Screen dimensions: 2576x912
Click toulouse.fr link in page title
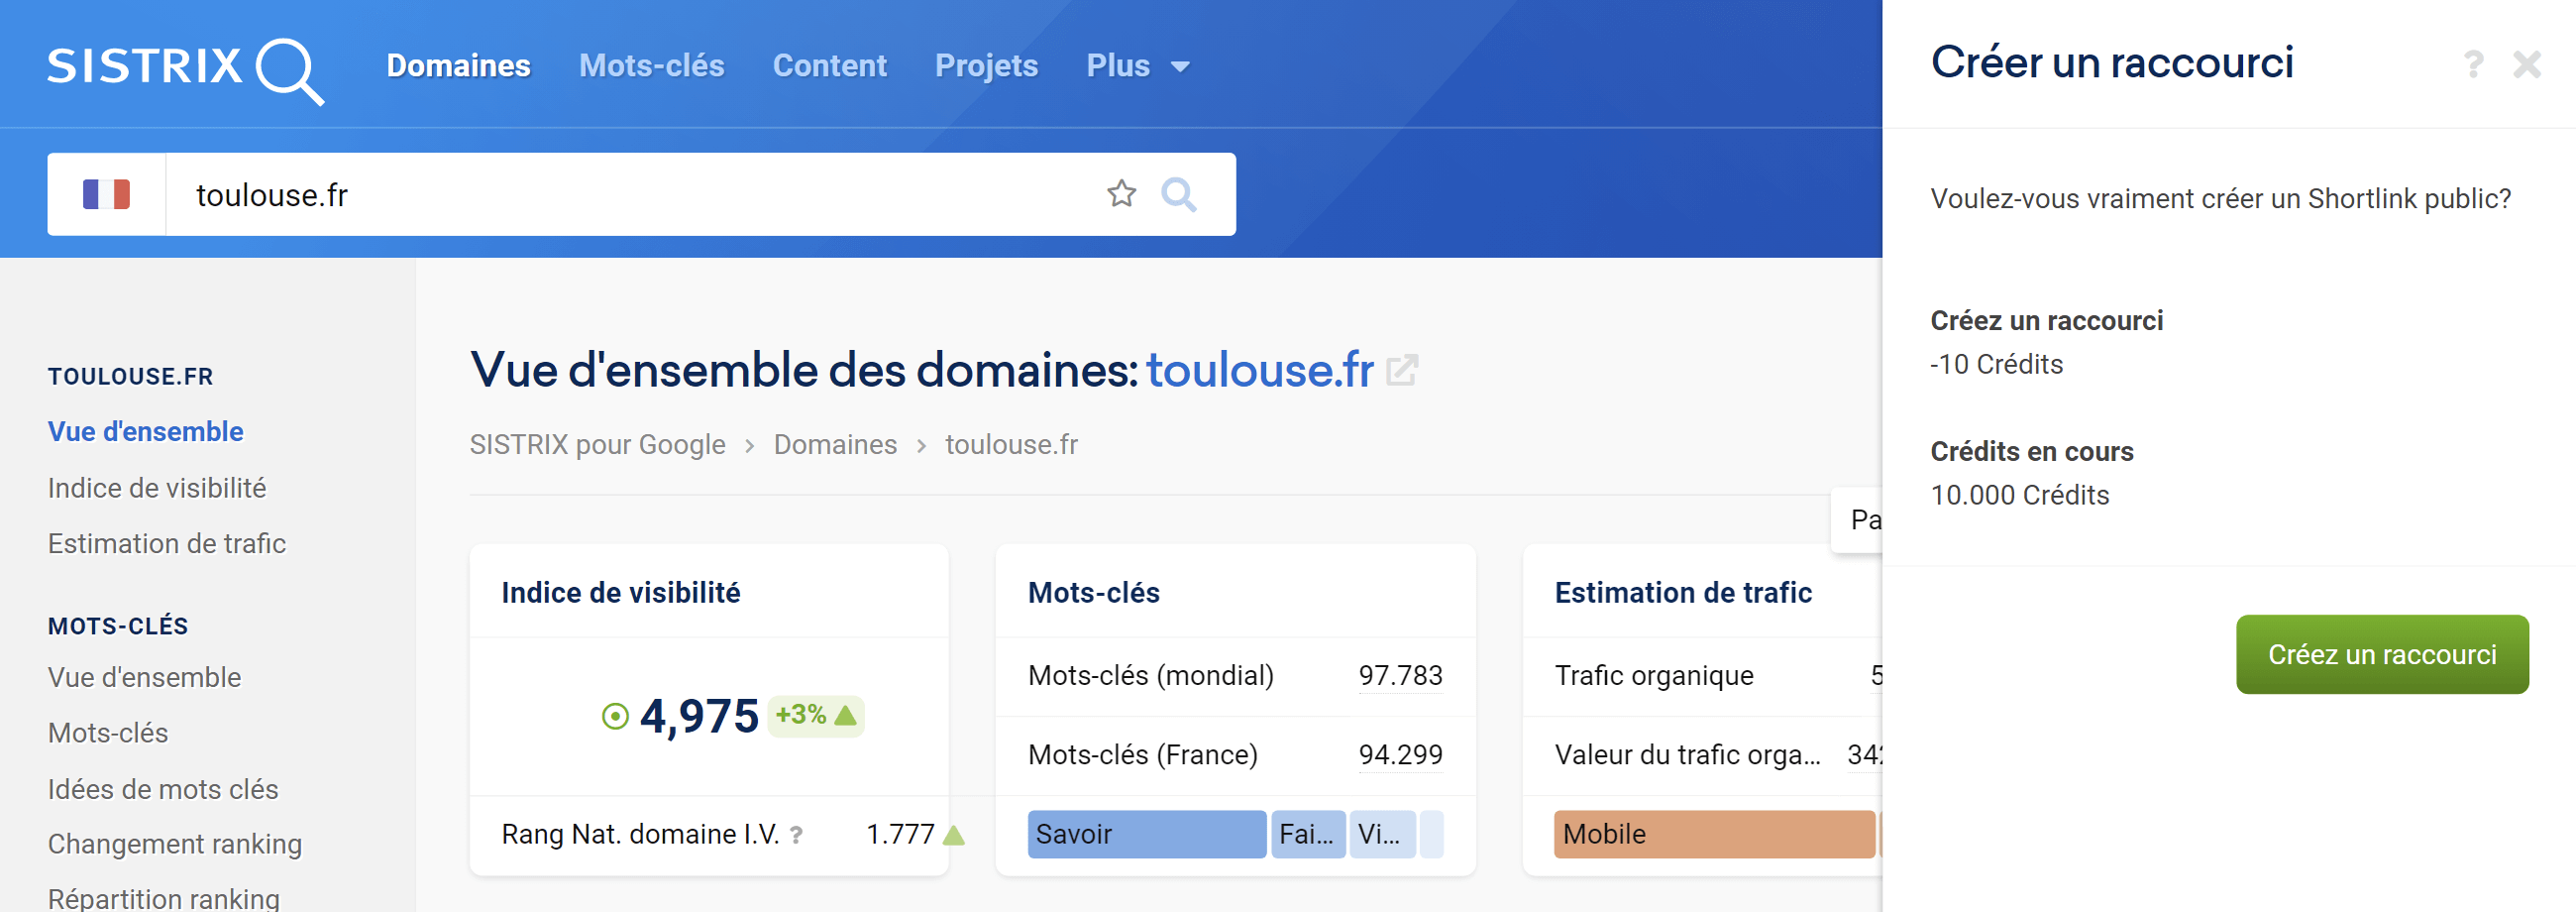point(1260,370)
